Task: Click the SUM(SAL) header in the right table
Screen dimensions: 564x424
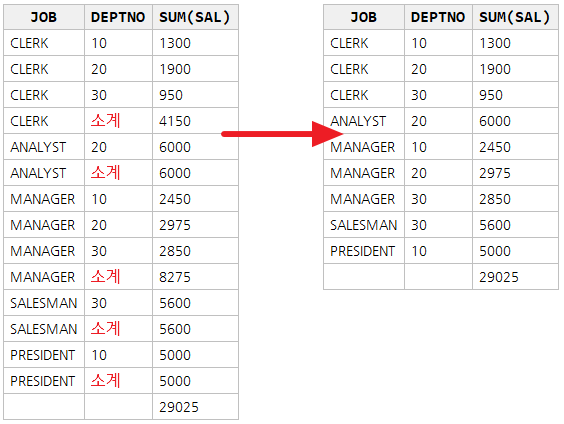Action: tap(515, 17)
